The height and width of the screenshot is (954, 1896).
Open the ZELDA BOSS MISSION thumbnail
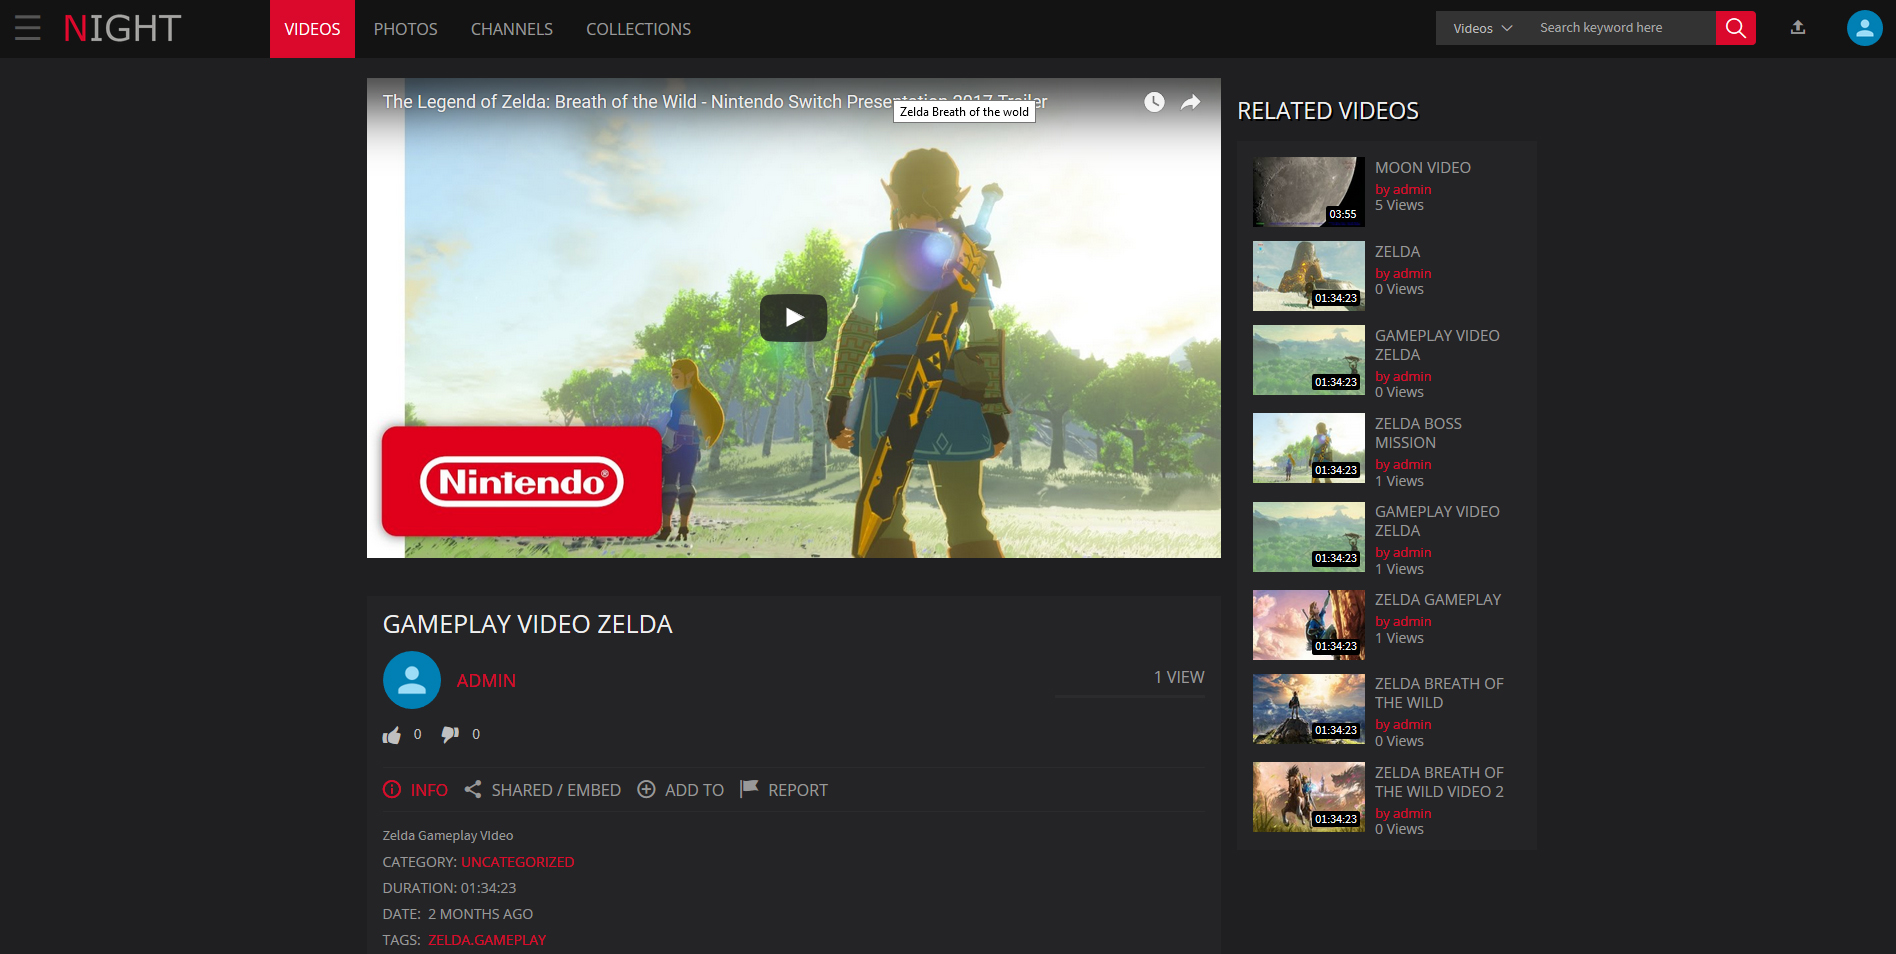[1309, 448]
